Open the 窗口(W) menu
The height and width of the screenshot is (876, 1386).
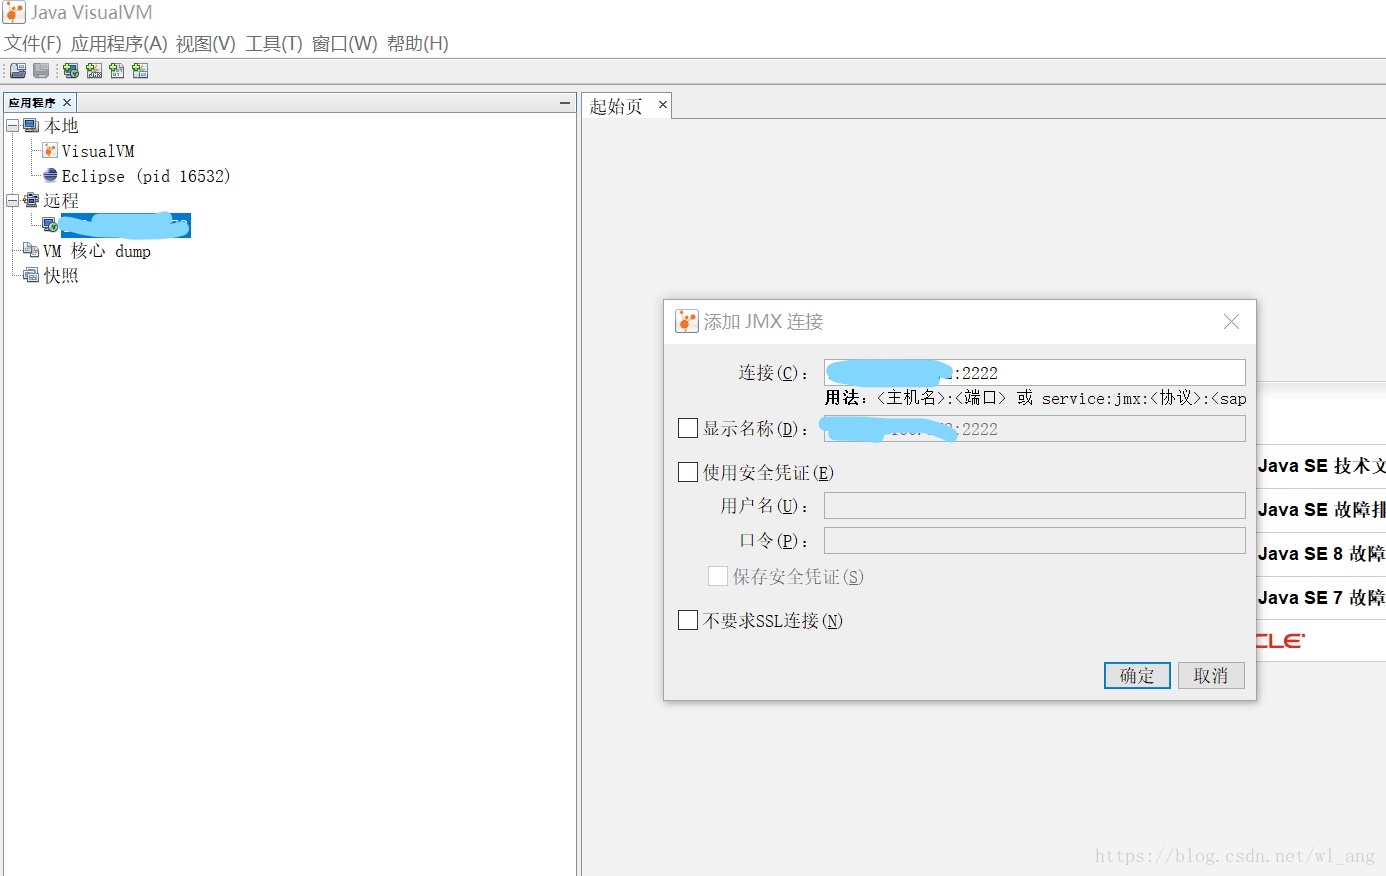tap(345, 43)
